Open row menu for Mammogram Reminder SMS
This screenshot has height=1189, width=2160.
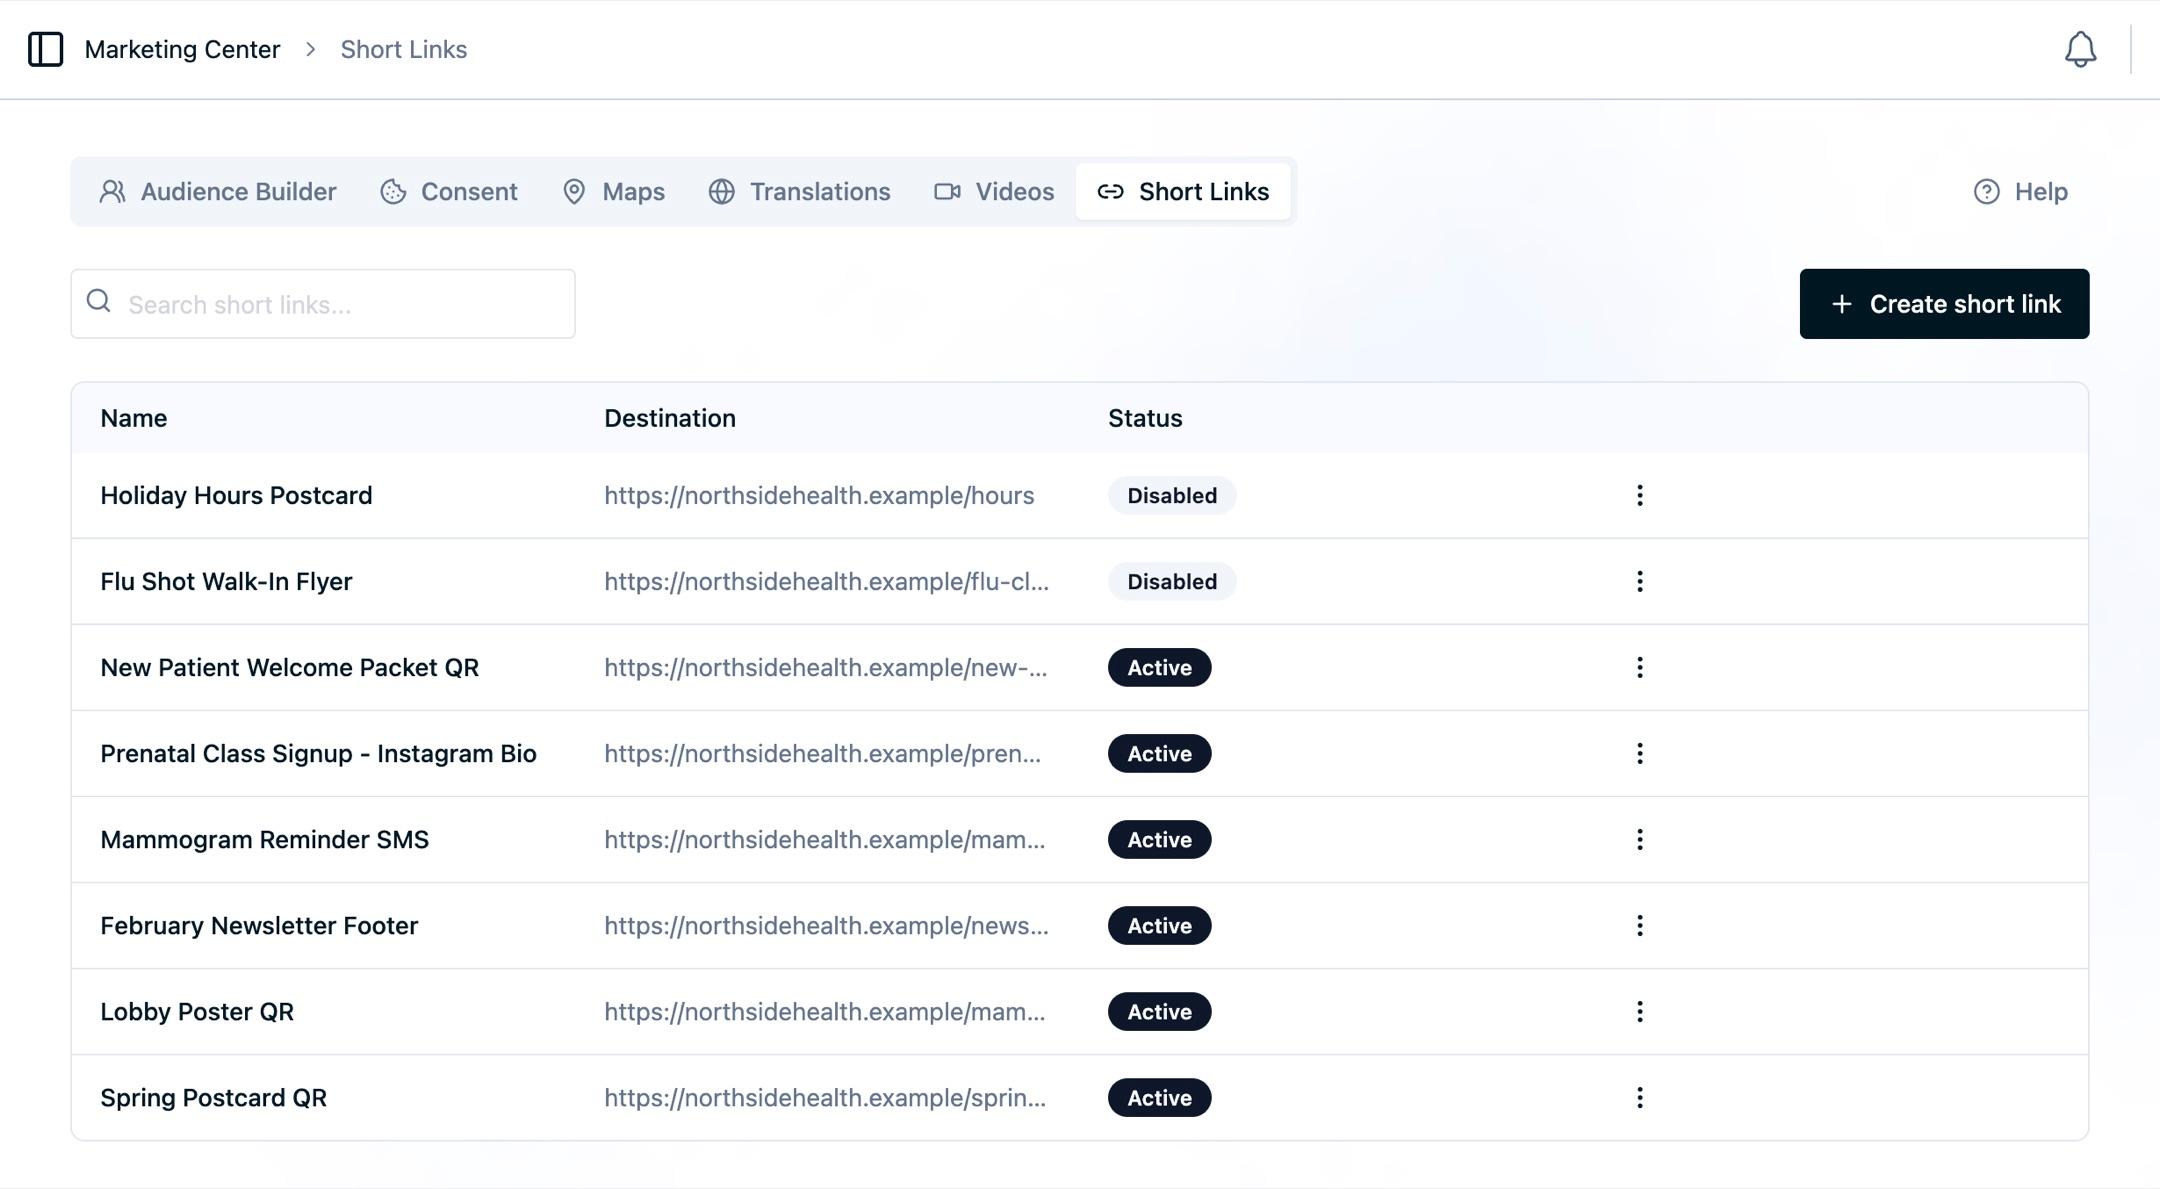coord(1639,840)
